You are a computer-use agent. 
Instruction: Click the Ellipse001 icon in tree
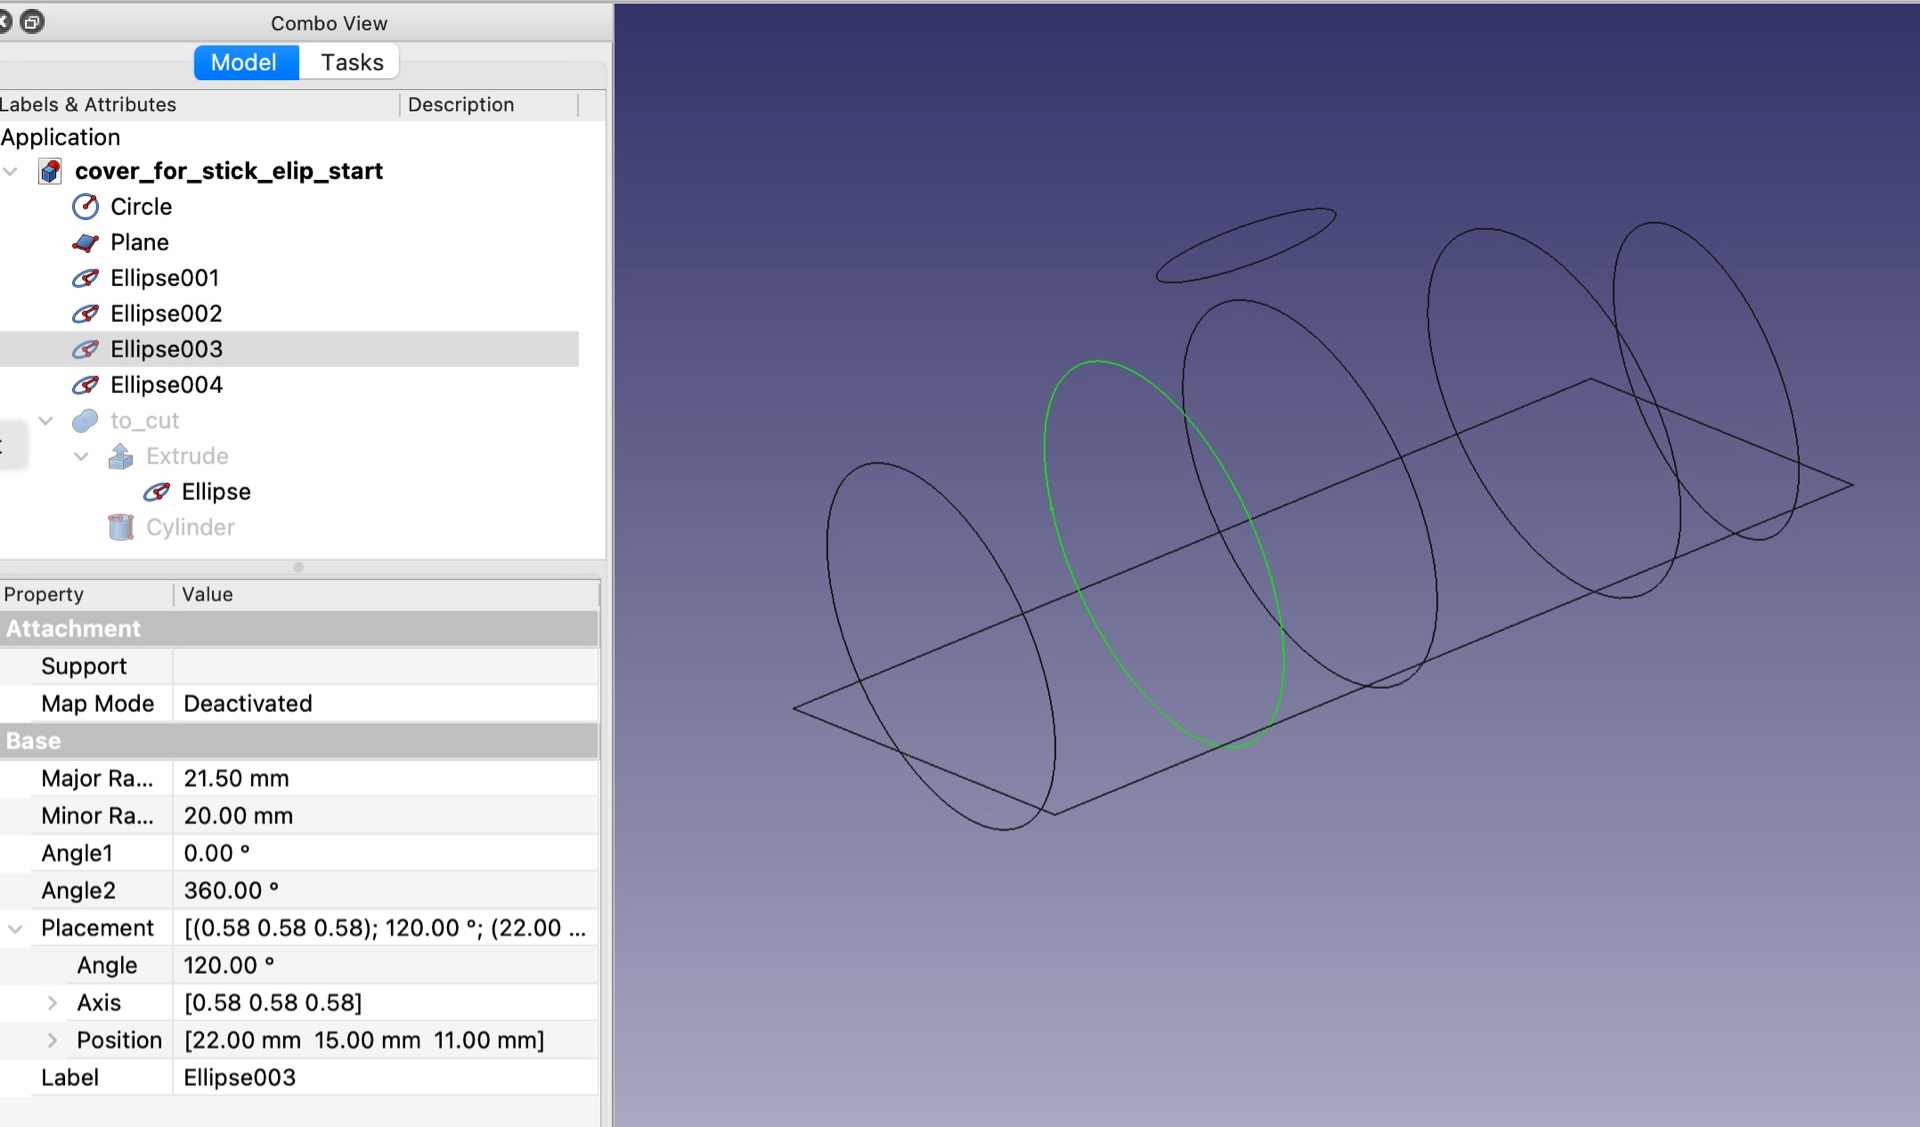click(x=86, y=278)
